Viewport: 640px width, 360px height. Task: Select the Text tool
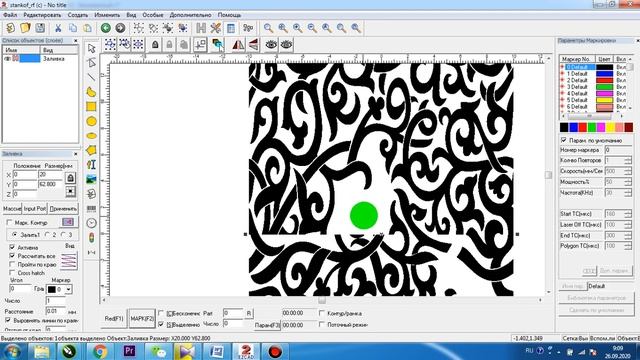(91, 164)
